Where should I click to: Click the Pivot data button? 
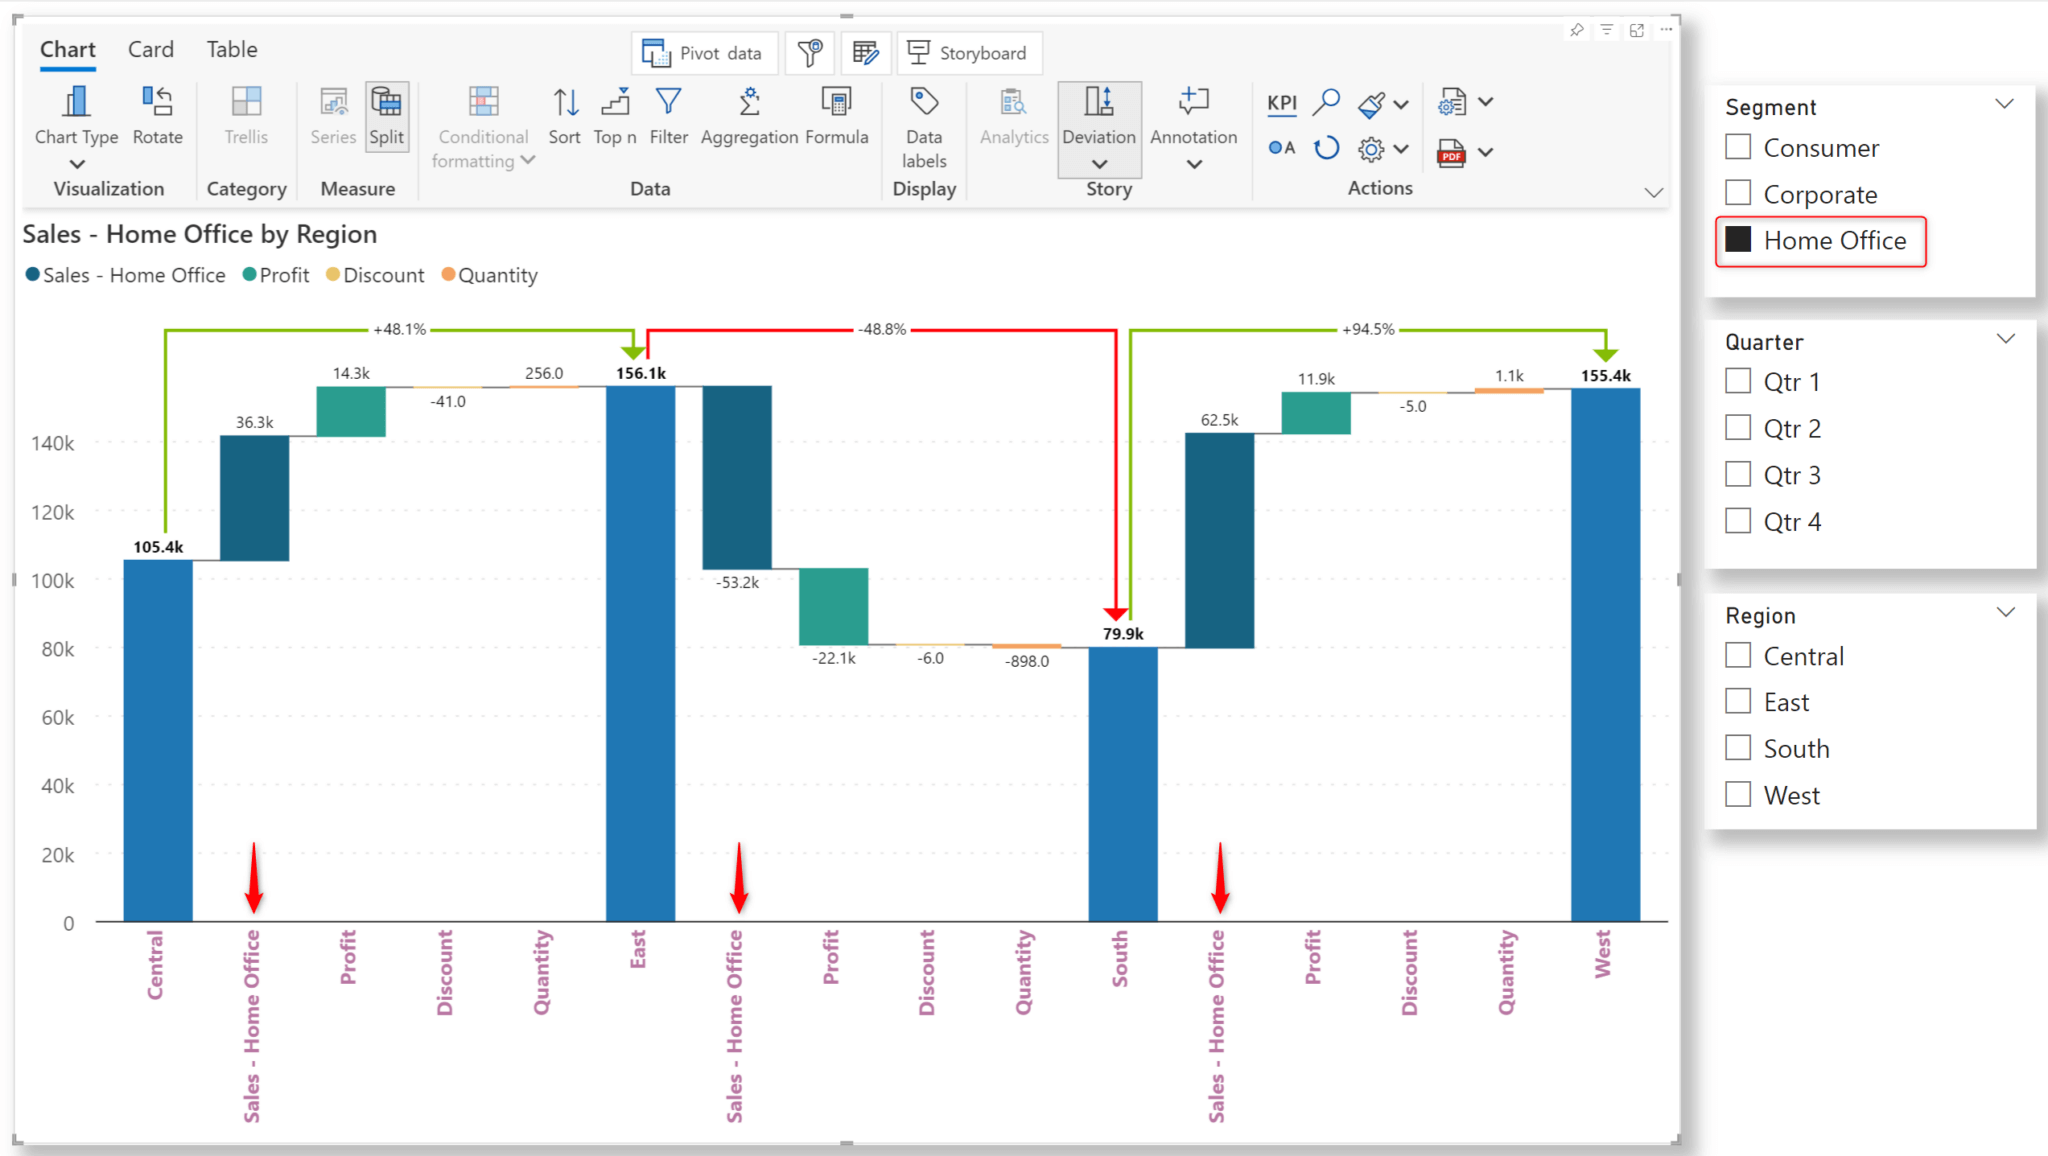coord(704,53)
